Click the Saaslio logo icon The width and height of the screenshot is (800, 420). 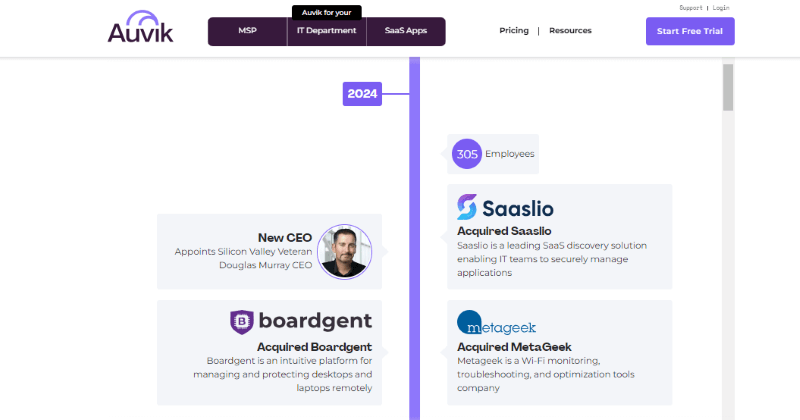tap(467, 207)
